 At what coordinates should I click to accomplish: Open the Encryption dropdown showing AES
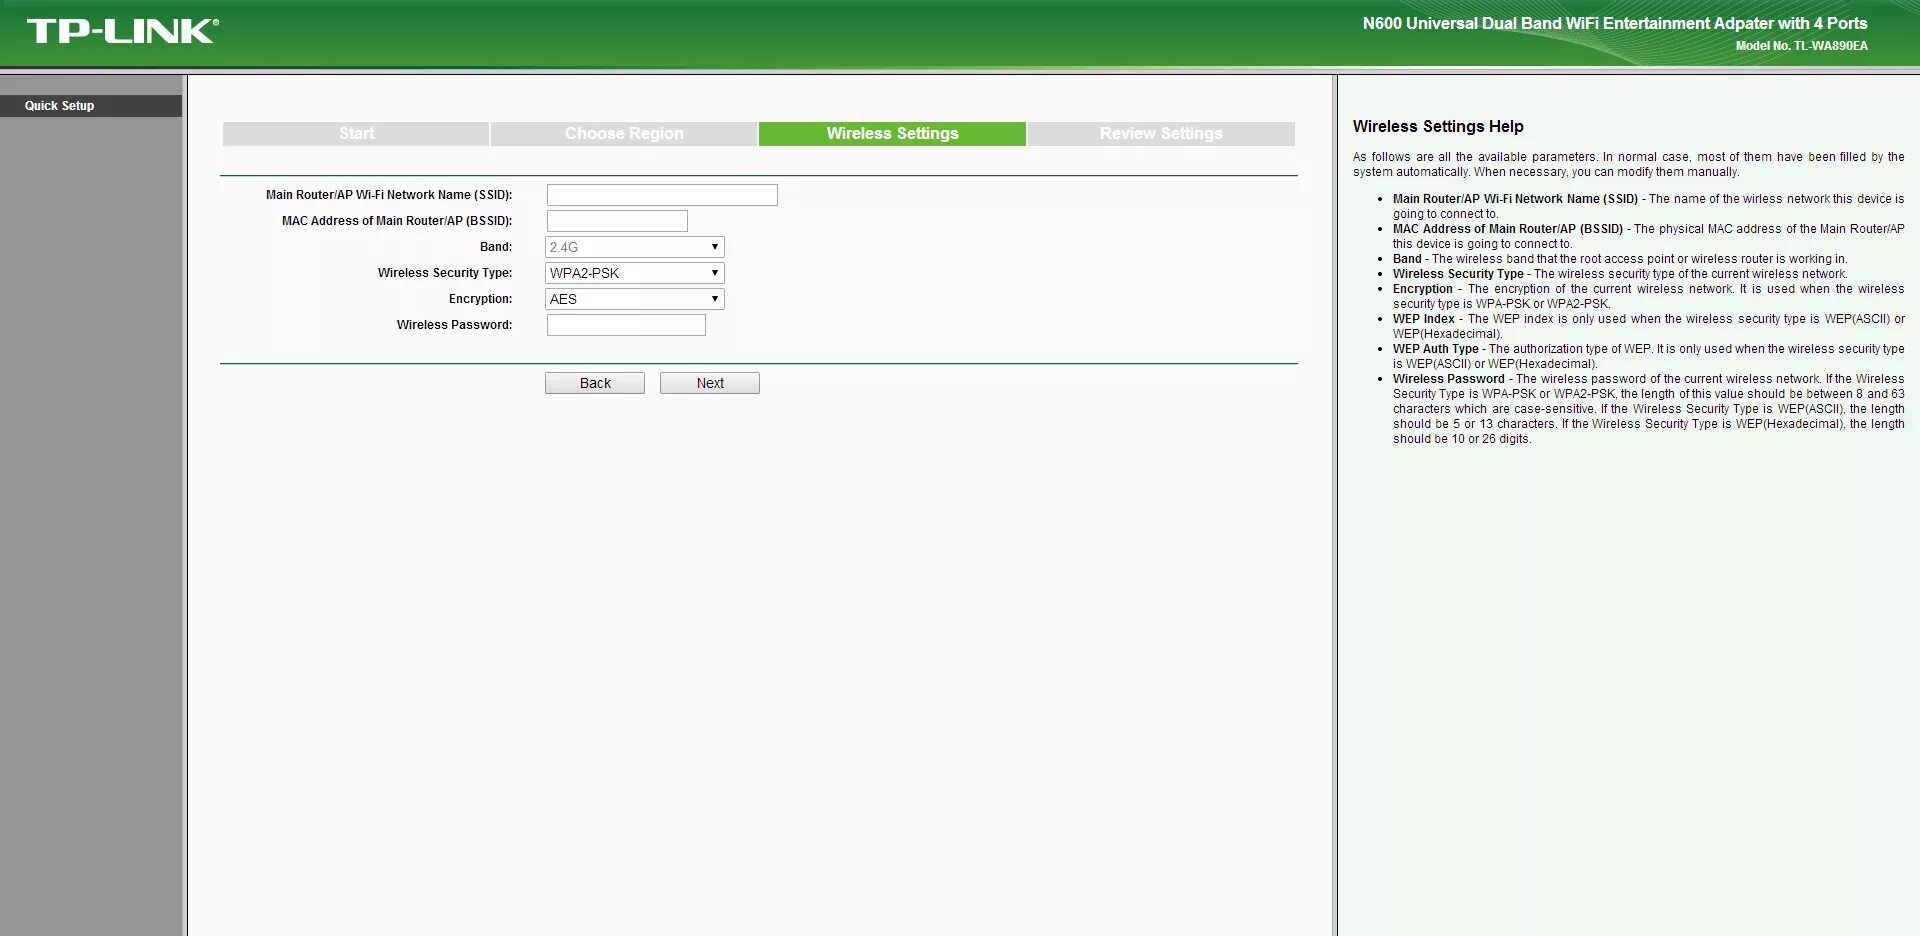635,299
